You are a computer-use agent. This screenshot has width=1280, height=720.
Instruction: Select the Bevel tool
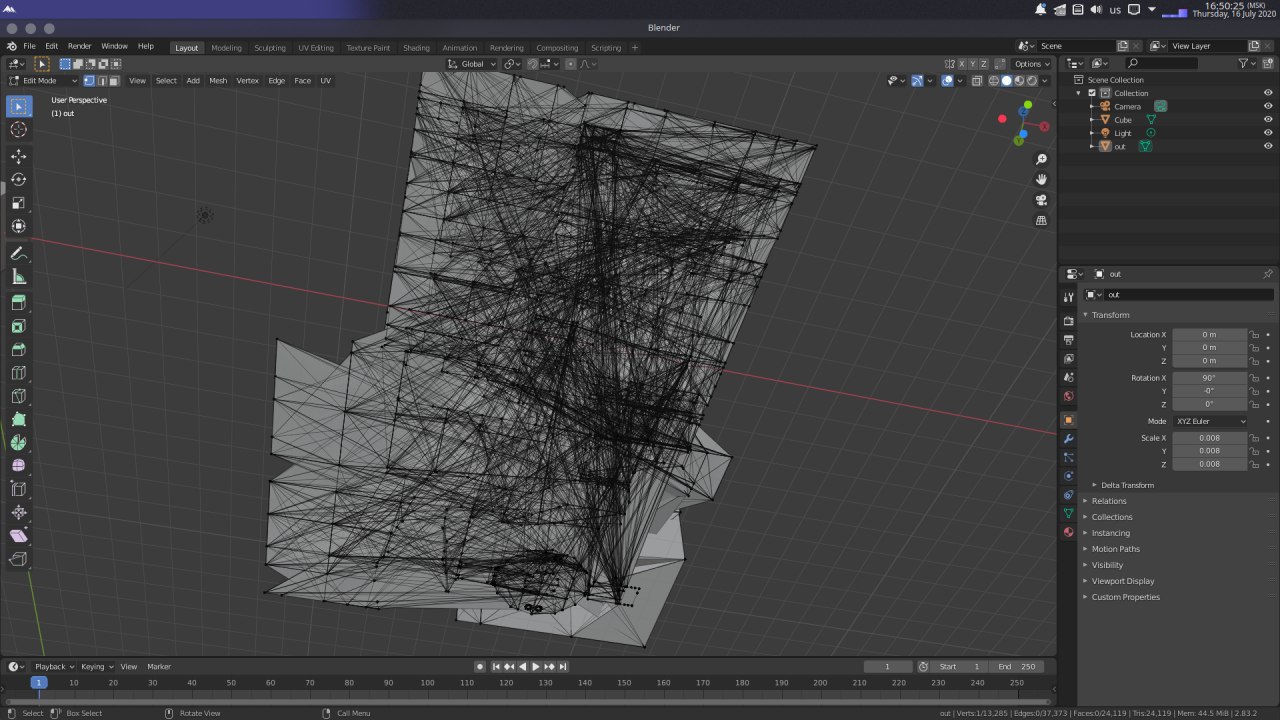click(x=19, y=350)
